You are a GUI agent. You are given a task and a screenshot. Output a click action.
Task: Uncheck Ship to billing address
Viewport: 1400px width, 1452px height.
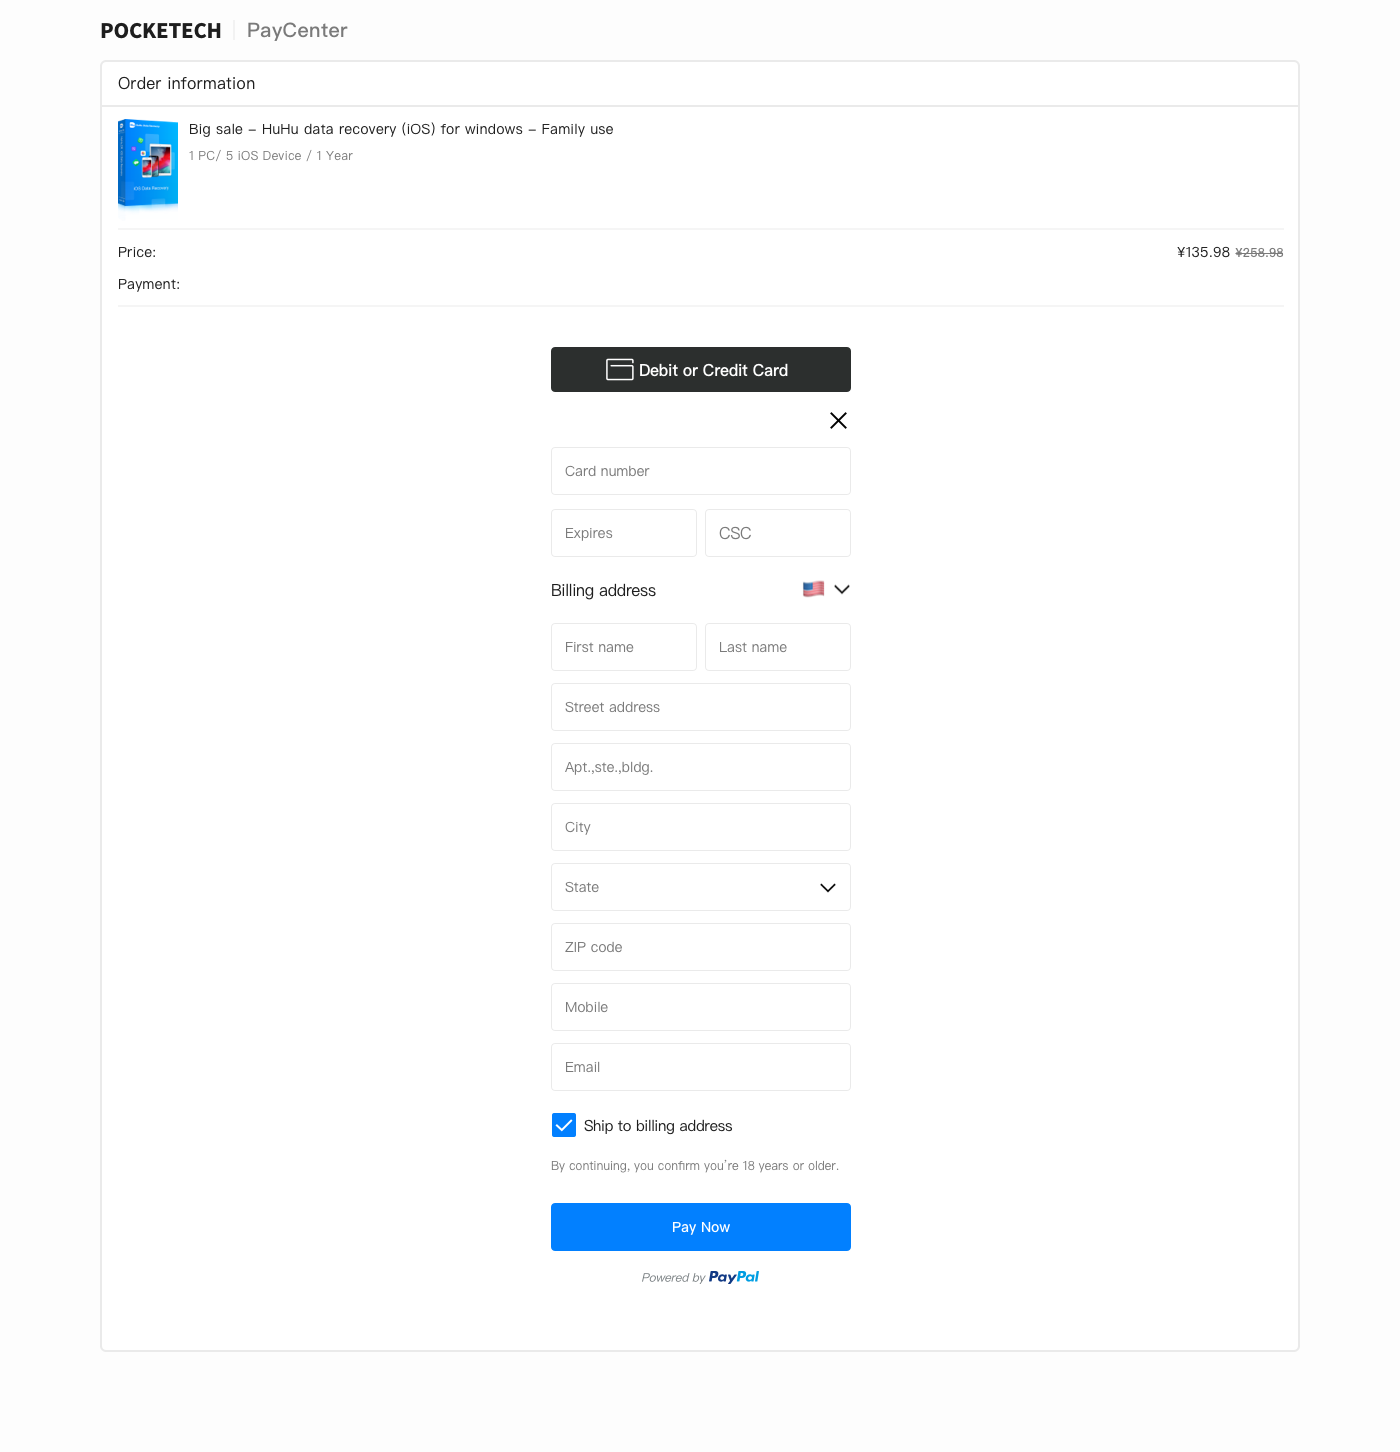pos(564,1125)
